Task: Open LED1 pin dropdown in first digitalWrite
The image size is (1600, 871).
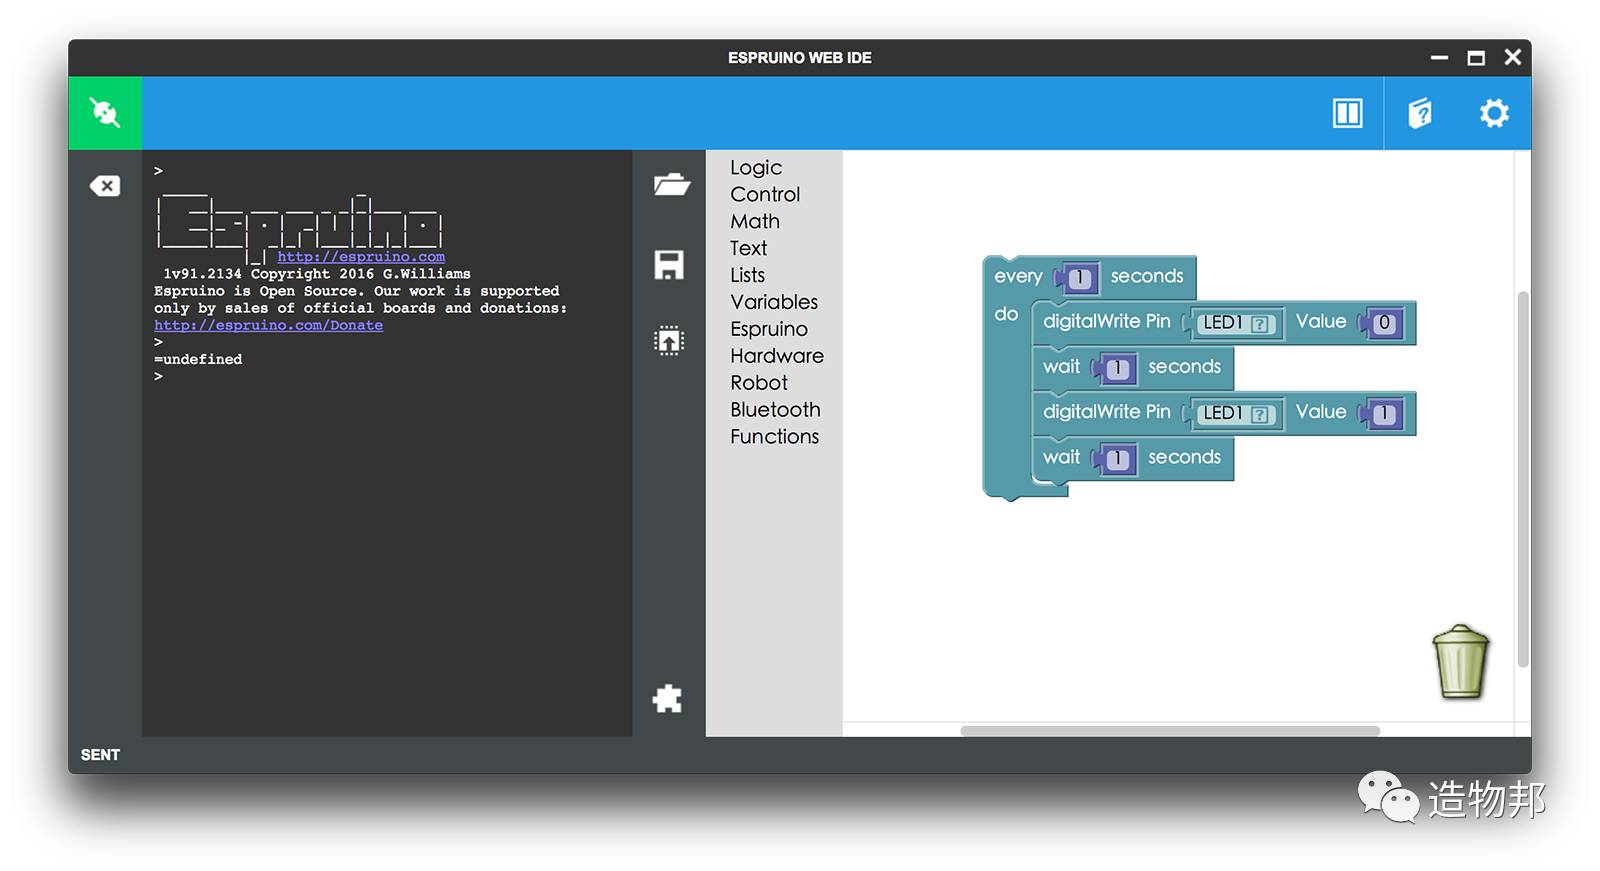Action: coord(1236,323)
